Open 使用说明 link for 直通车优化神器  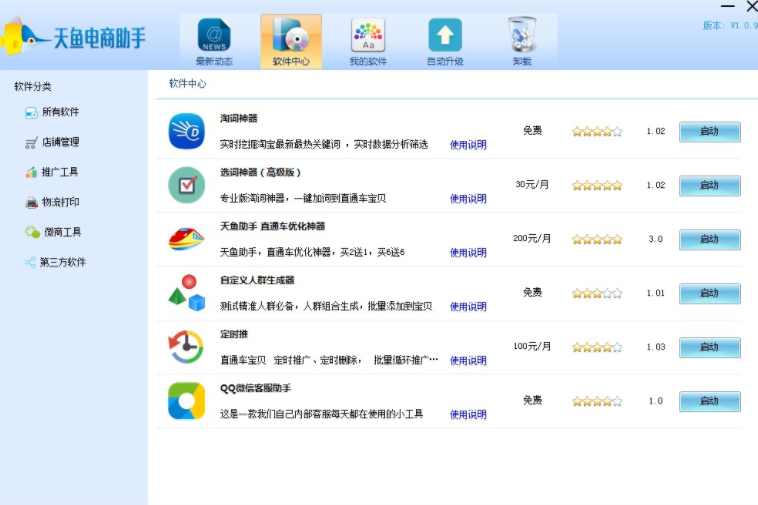(x=468, y=252)
